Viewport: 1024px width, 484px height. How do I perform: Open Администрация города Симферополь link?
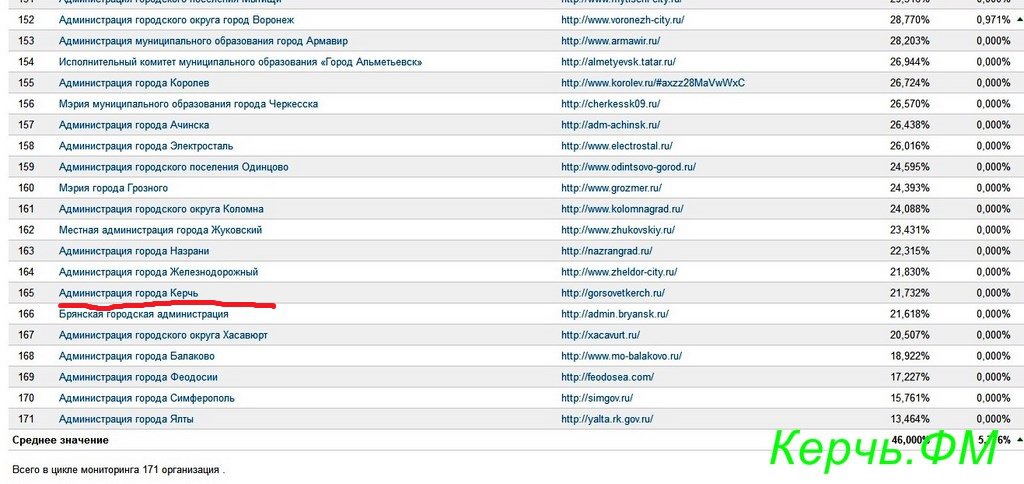pyautogui.click(x=146, y=398)
